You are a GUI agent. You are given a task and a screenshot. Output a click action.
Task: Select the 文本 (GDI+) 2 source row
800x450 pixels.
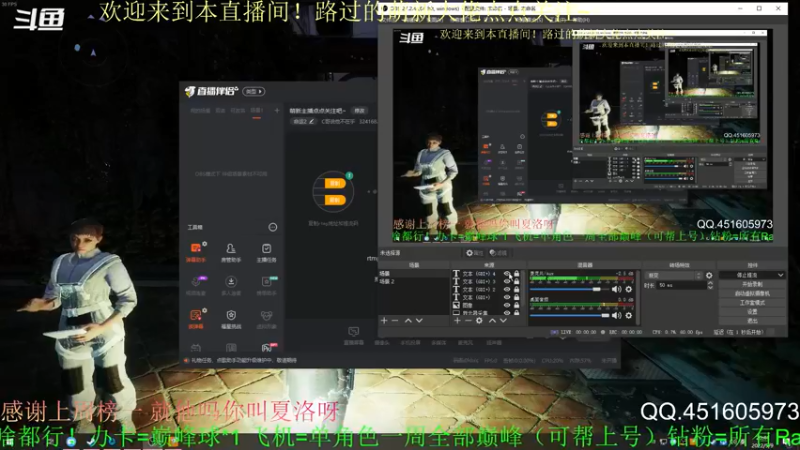click(485, 289)
